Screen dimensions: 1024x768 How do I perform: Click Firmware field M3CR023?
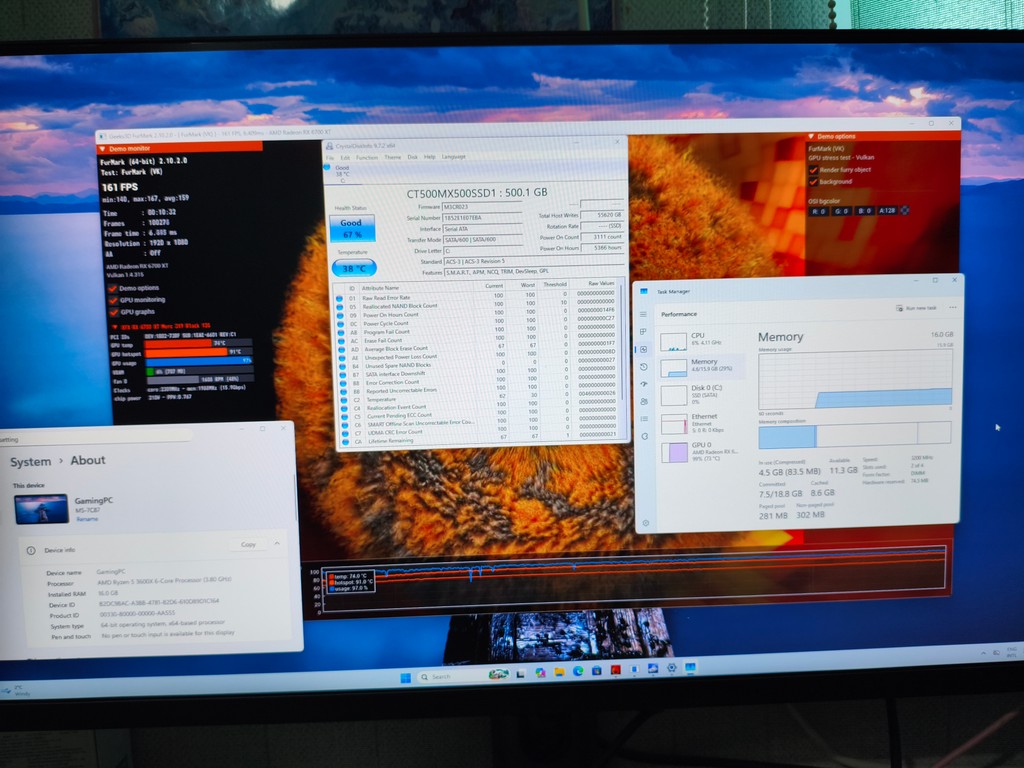pos(482,207)
